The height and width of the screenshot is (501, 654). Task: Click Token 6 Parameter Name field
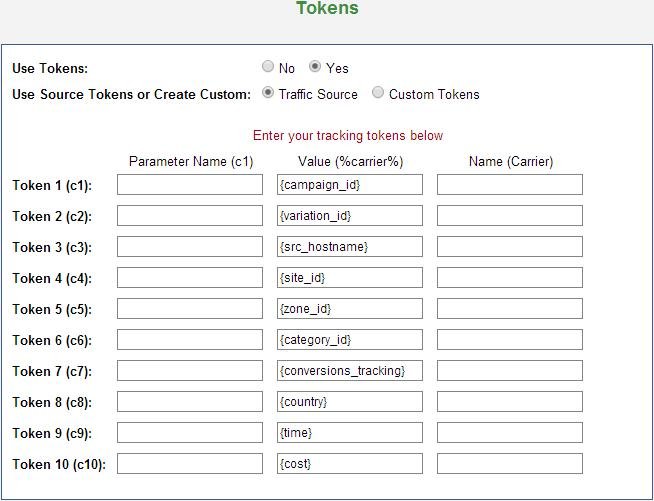click(190, 340)
